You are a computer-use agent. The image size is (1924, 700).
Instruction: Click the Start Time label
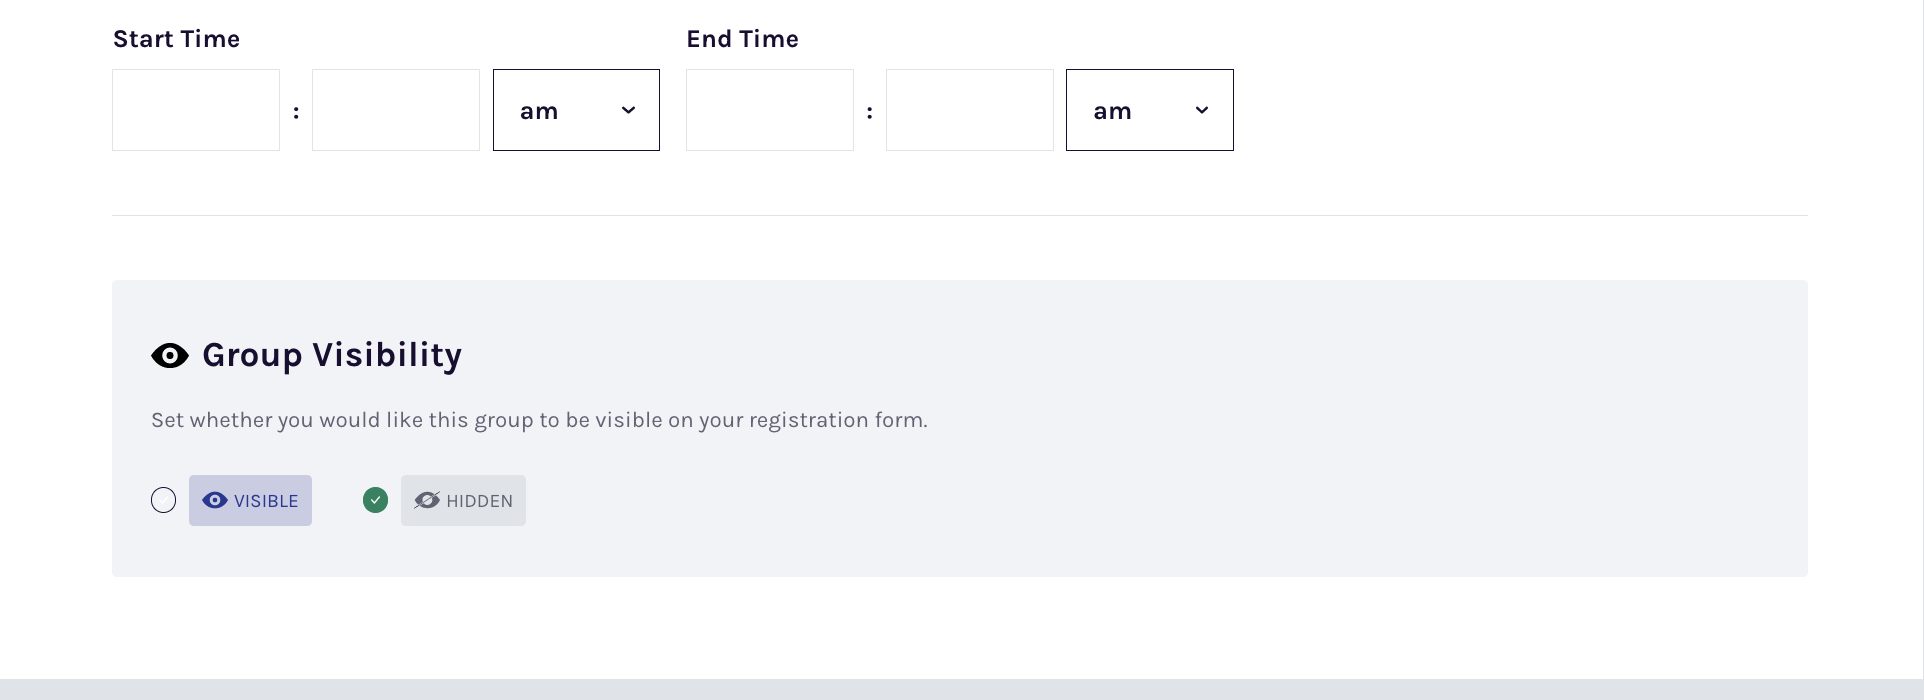pos(177,39)
